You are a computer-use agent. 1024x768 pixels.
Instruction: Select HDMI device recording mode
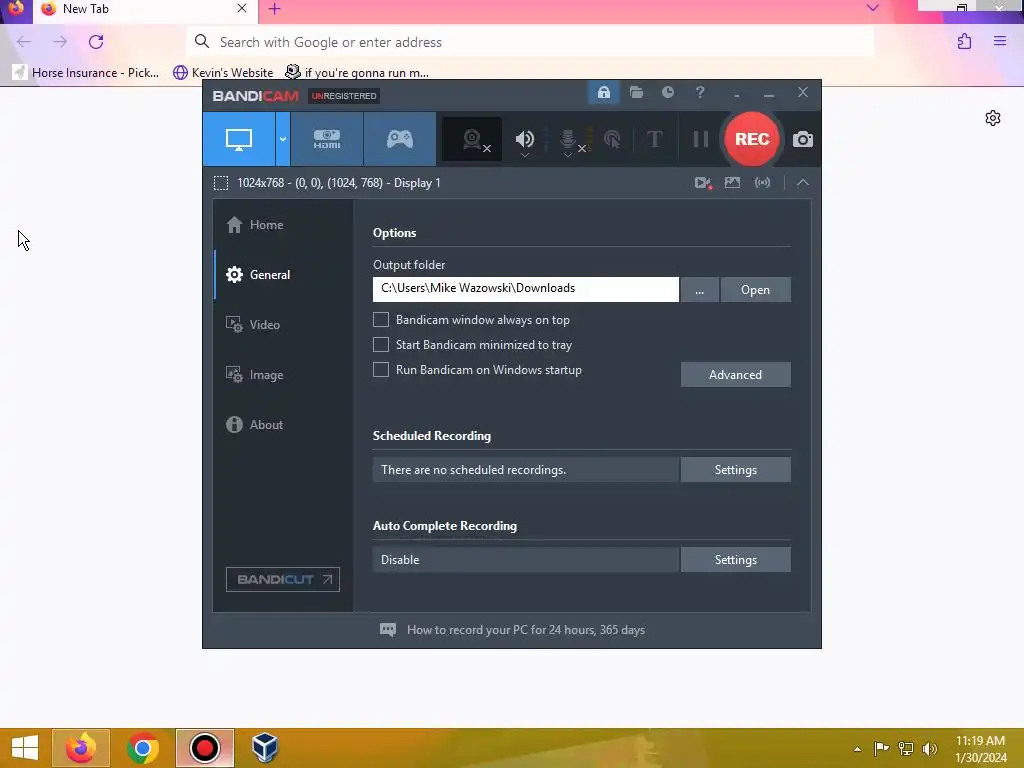click(x=327, y=139)
